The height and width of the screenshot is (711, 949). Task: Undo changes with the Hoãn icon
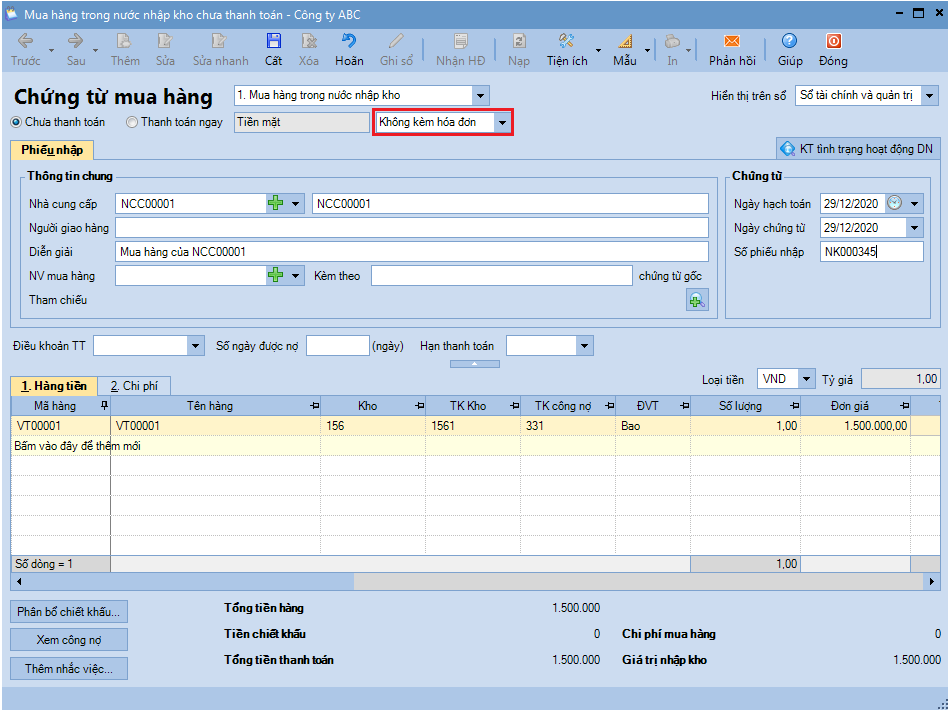click(x=349, y=41)
